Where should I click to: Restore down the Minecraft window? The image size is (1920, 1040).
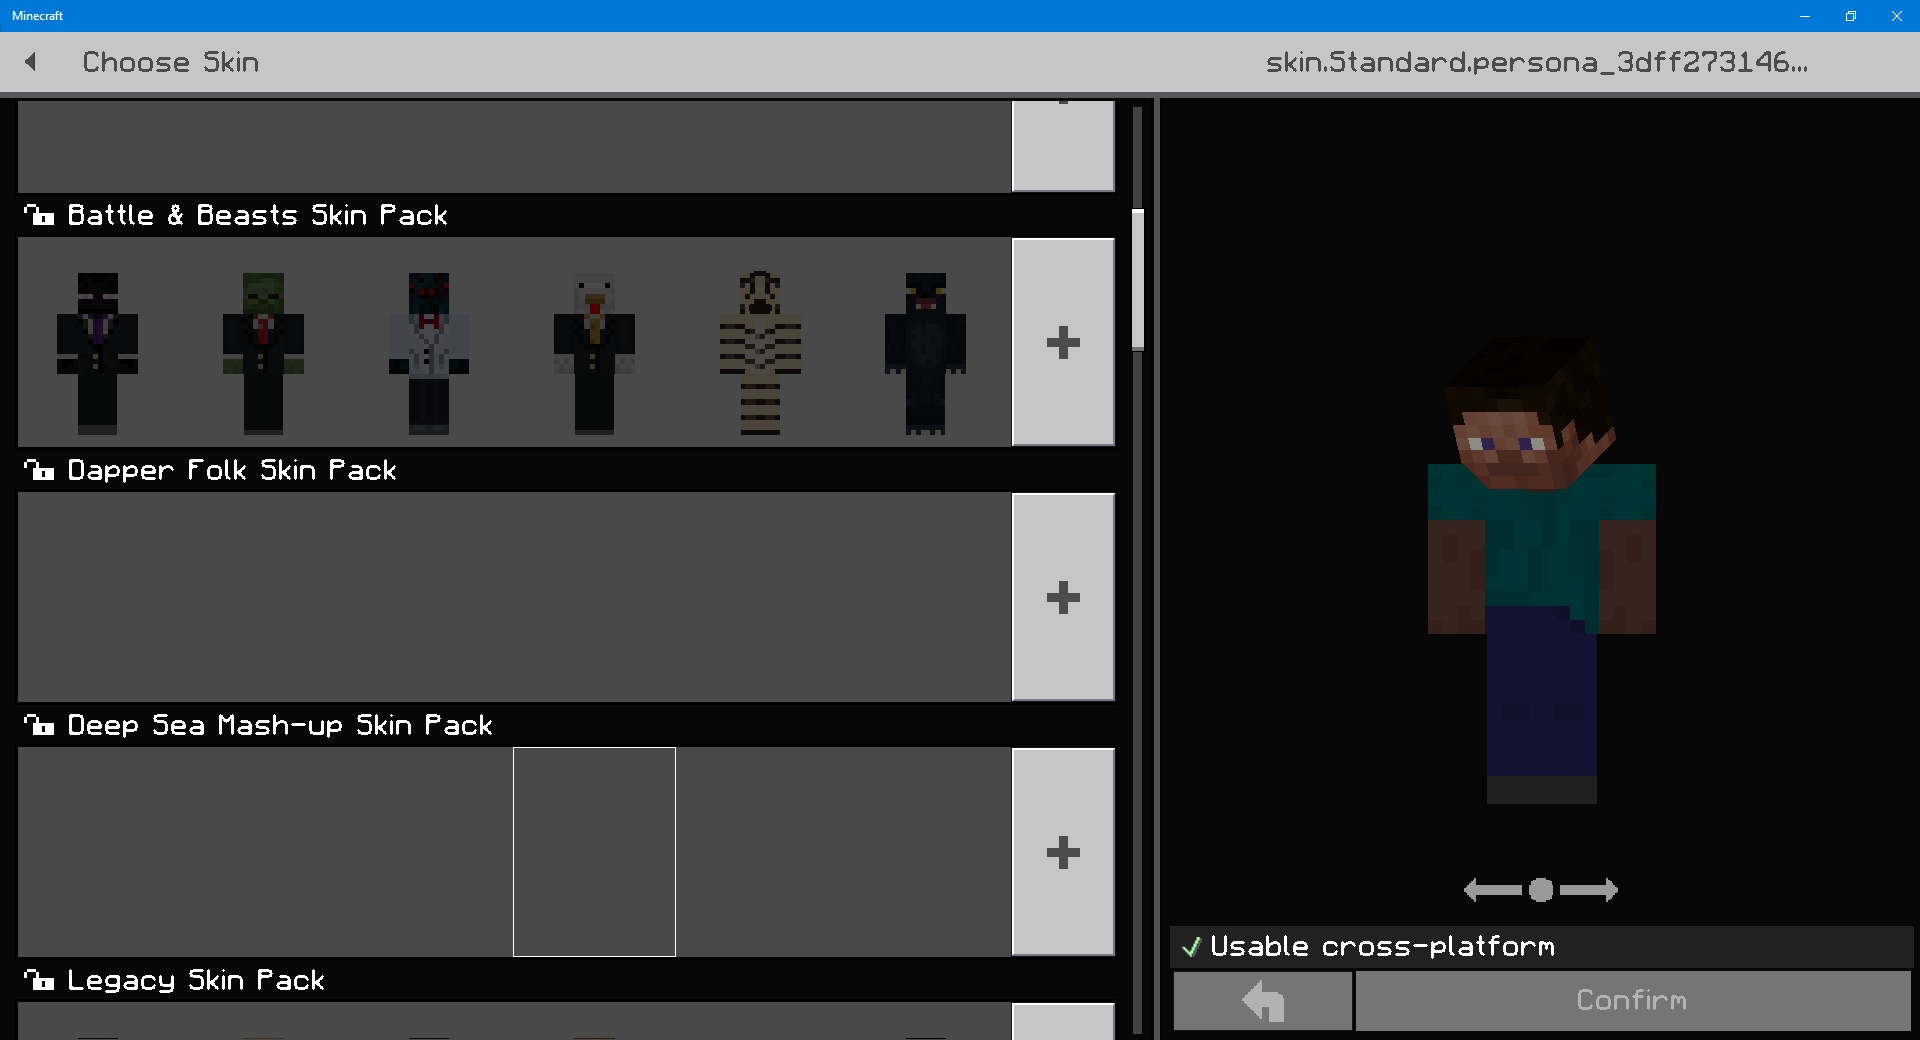pyautogui.click(x=1851, y=16)
